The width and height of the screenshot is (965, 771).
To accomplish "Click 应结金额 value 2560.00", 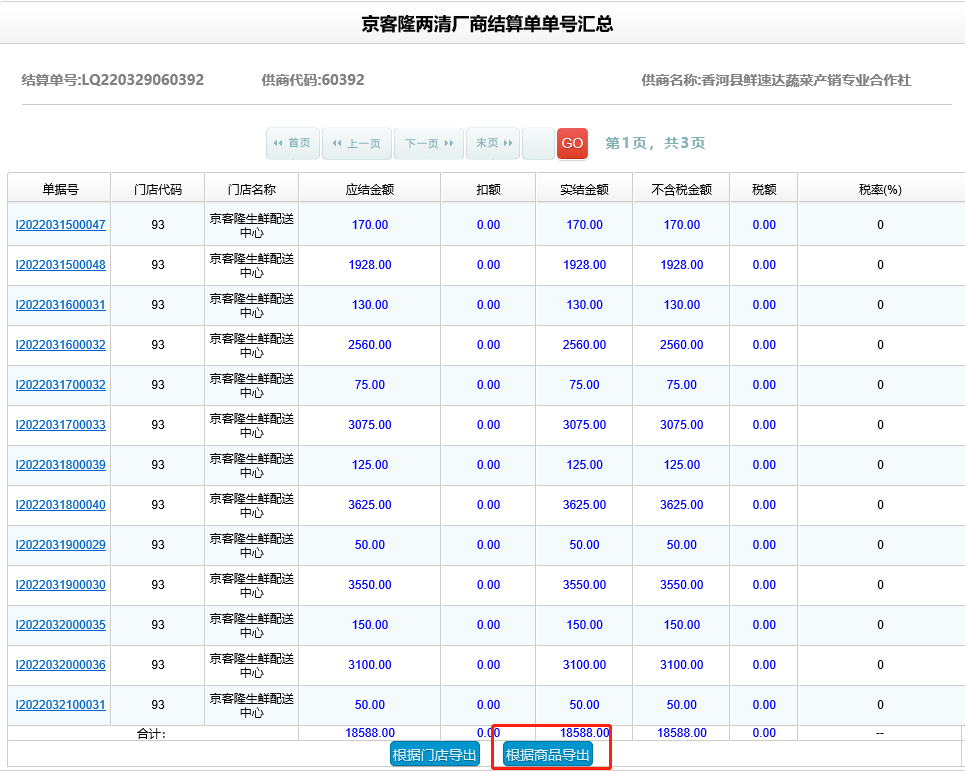I will pyautogui.click(x=370, y=345).
